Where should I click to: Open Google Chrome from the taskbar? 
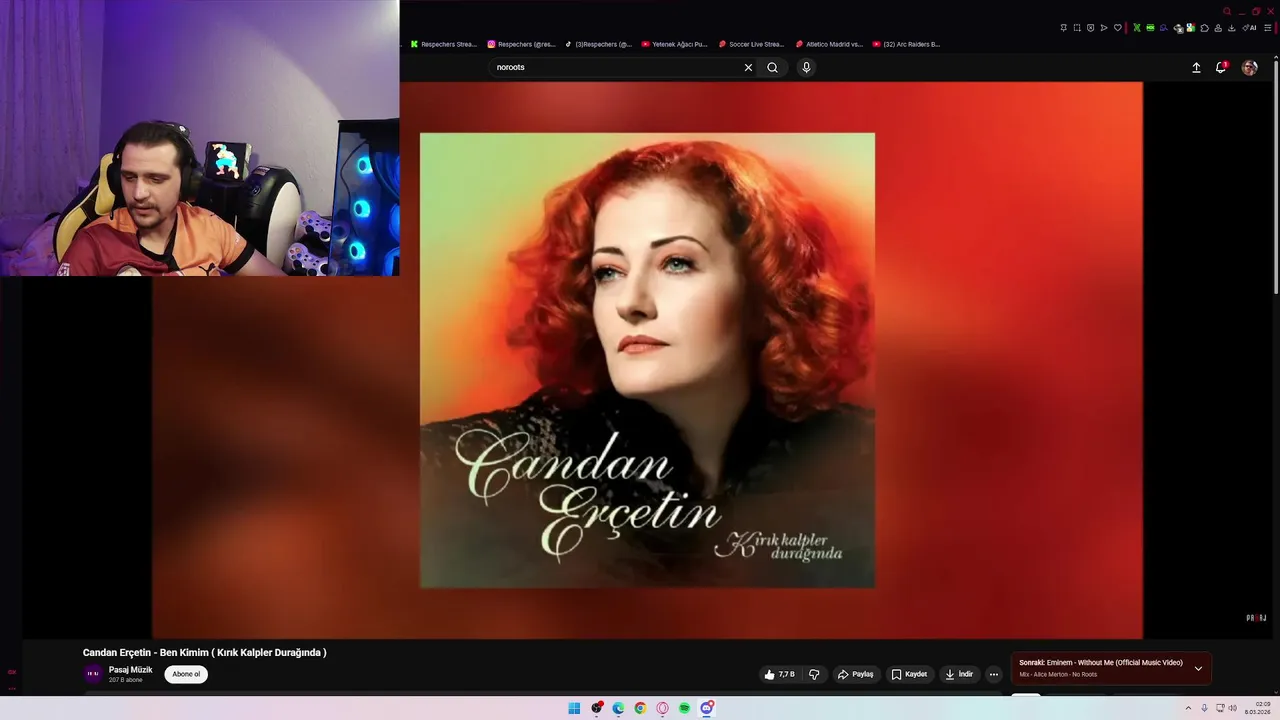640,708
